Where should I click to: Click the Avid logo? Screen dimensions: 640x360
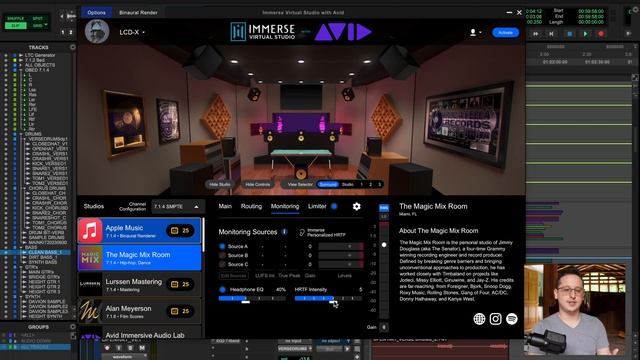(343, 32)
